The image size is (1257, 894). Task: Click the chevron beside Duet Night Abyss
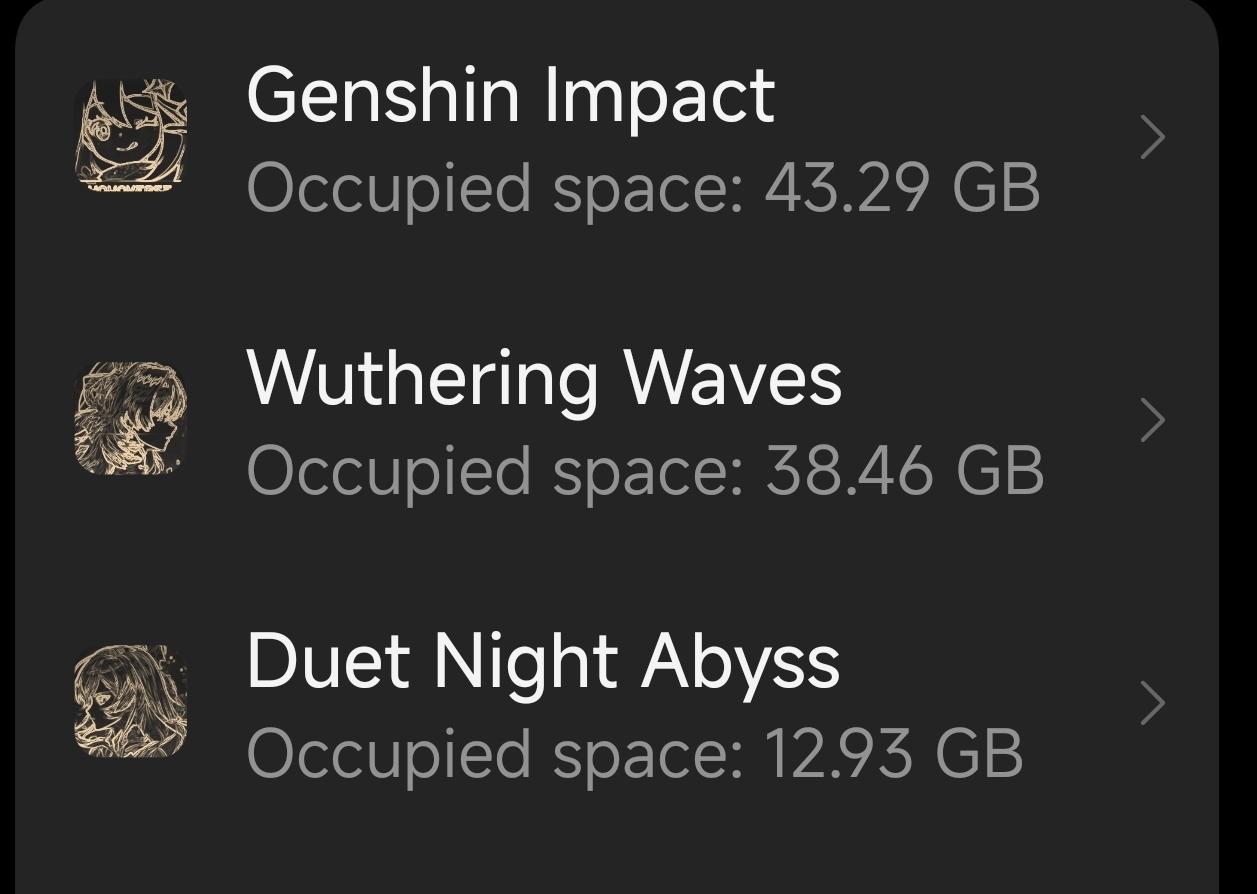point(1152,703)
